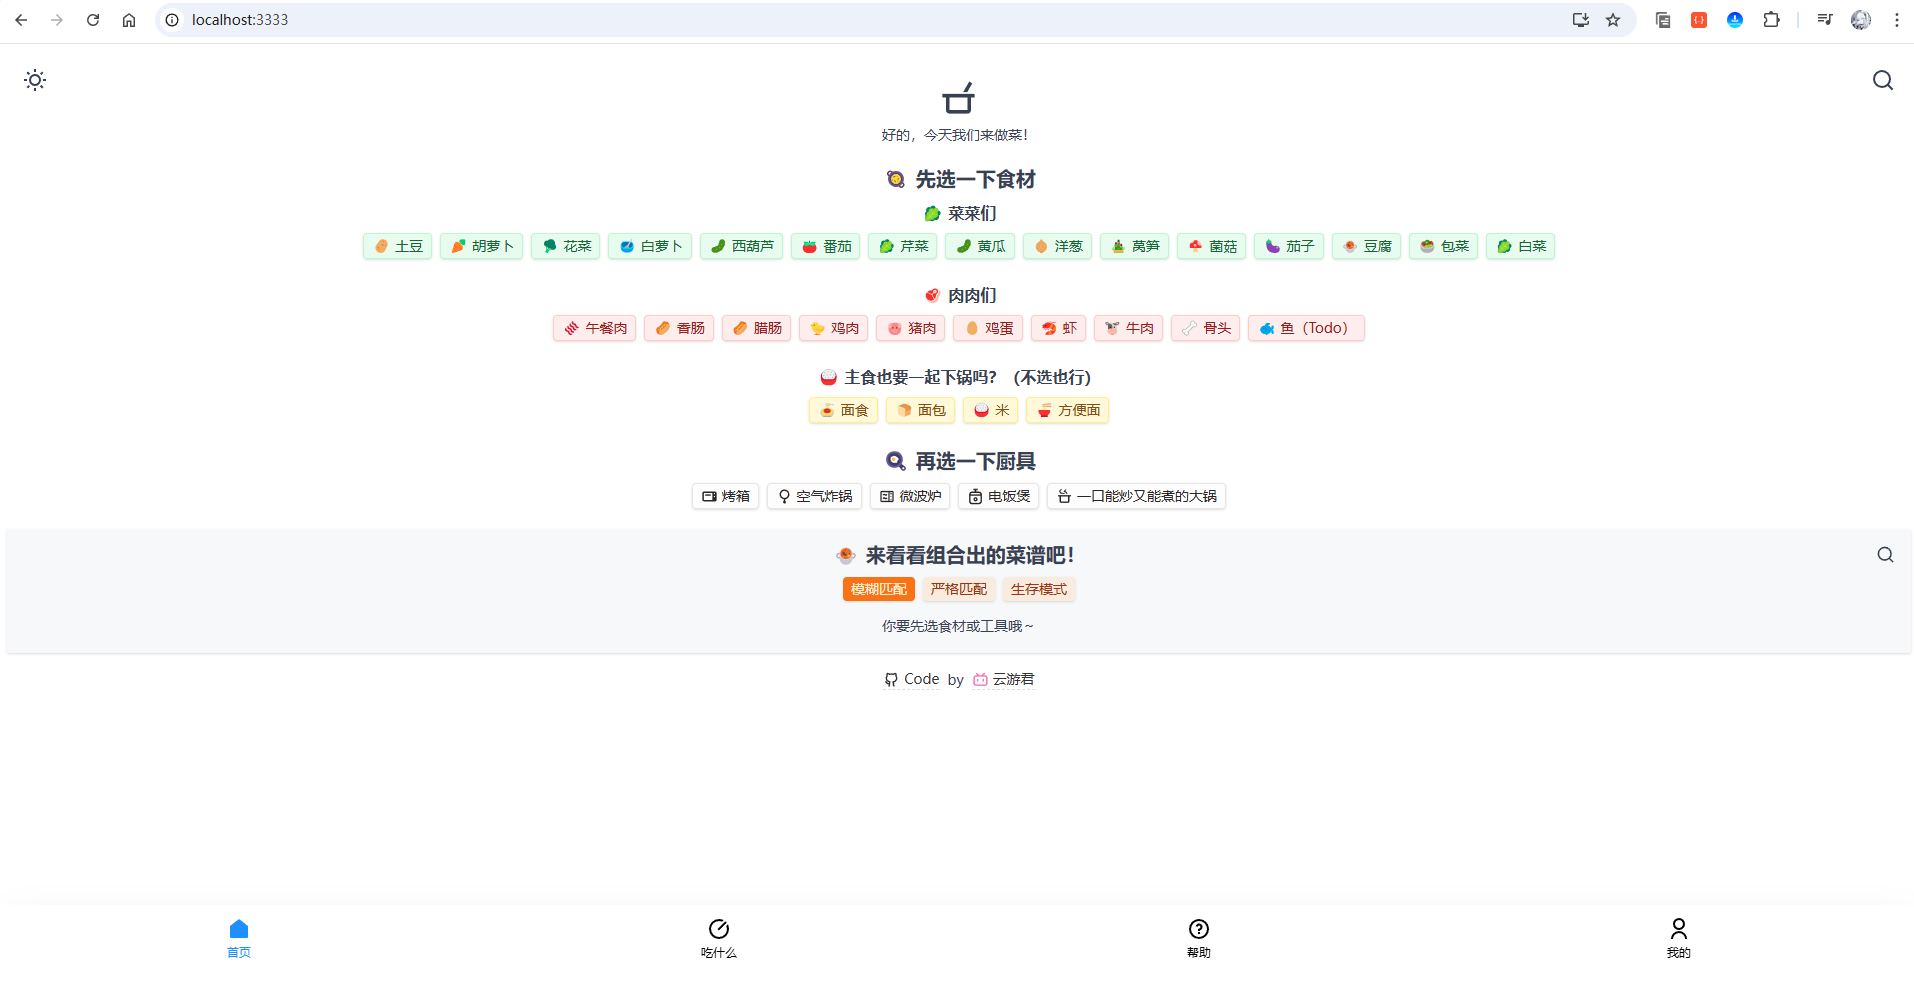Go to 我的 profile tab
This screenshot has height=985, width=1914.
pyautogui.click(x=1678, y=938)
